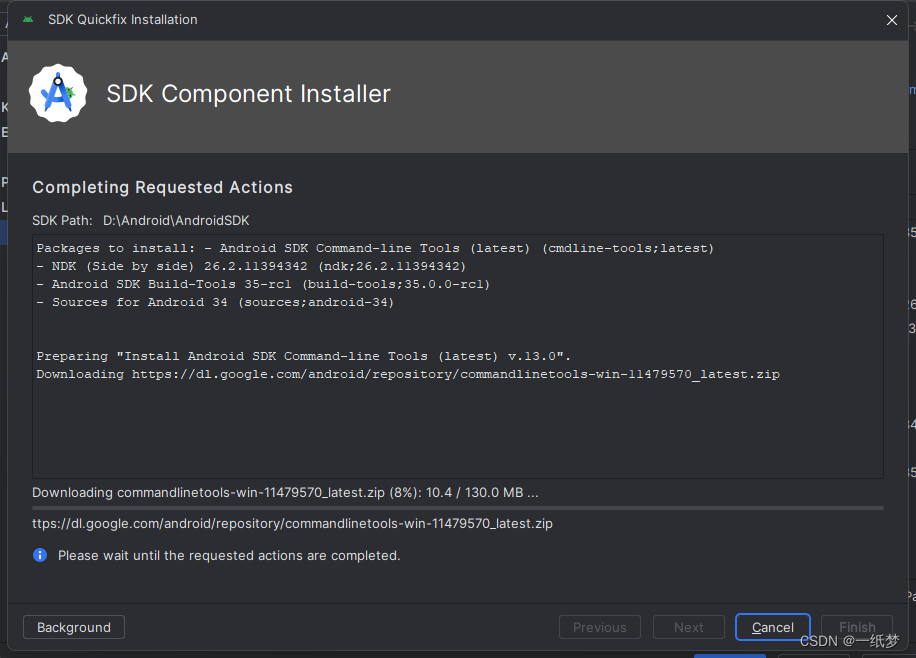Click the SDK Path value D:\Android\AndroidSDK
The height and width of the screenshot is (658, 916).
176,220
